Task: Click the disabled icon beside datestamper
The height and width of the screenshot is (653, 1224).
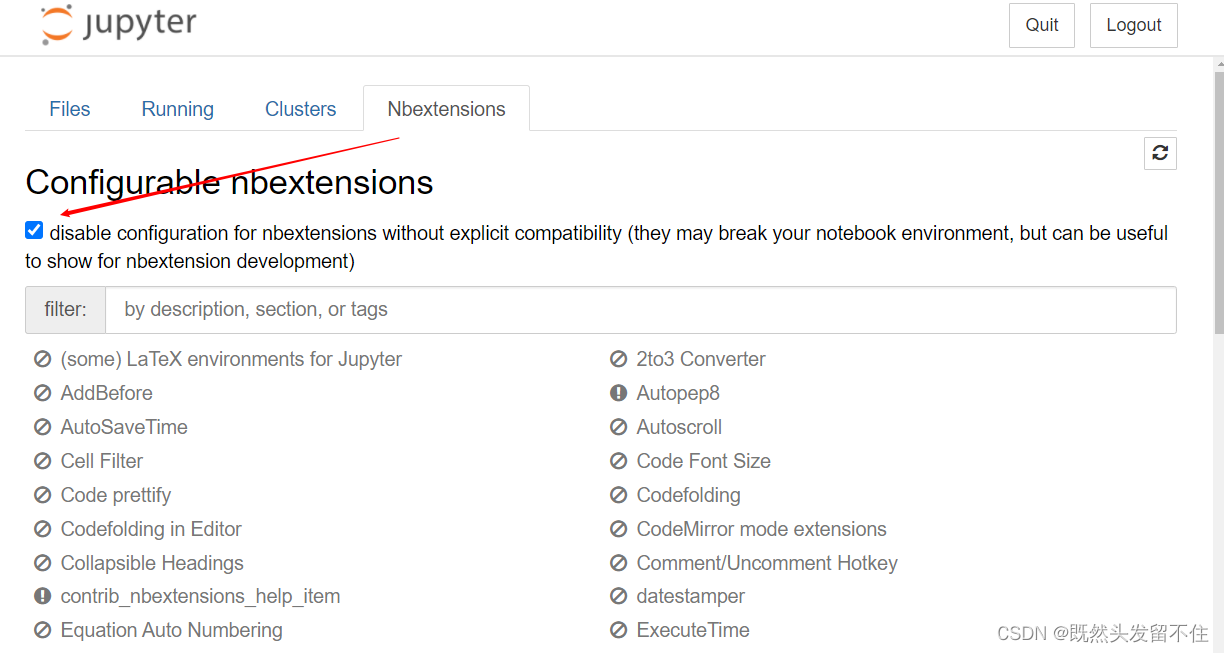Action: point(619,596)
